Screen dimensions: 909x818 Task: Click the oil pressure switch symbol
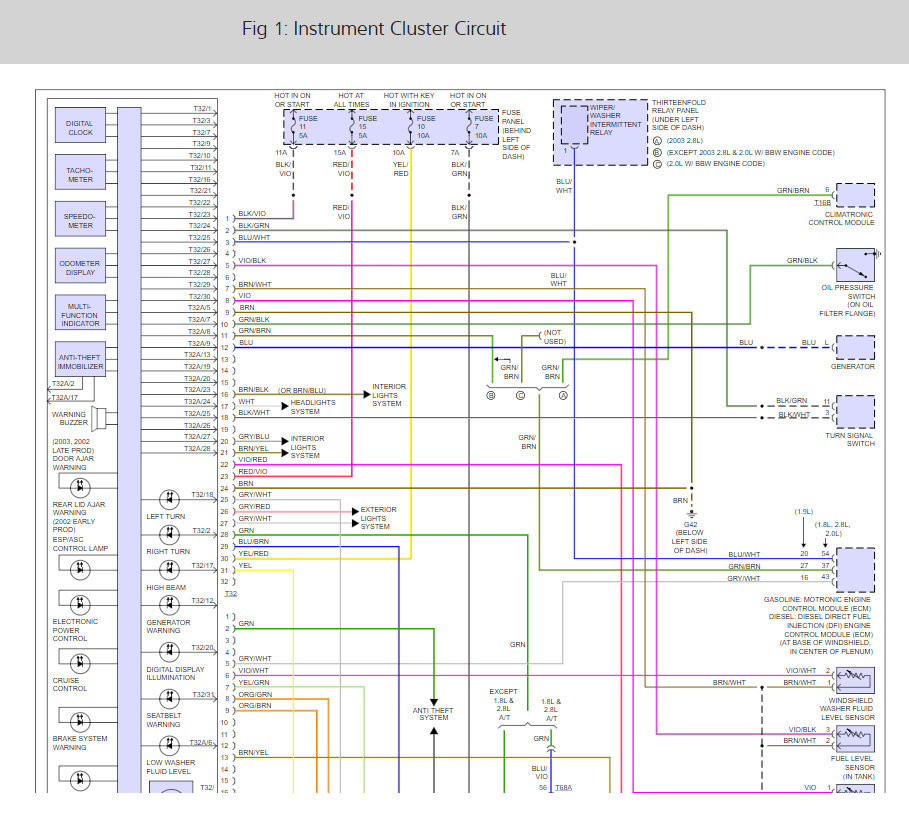click(855, 266)
